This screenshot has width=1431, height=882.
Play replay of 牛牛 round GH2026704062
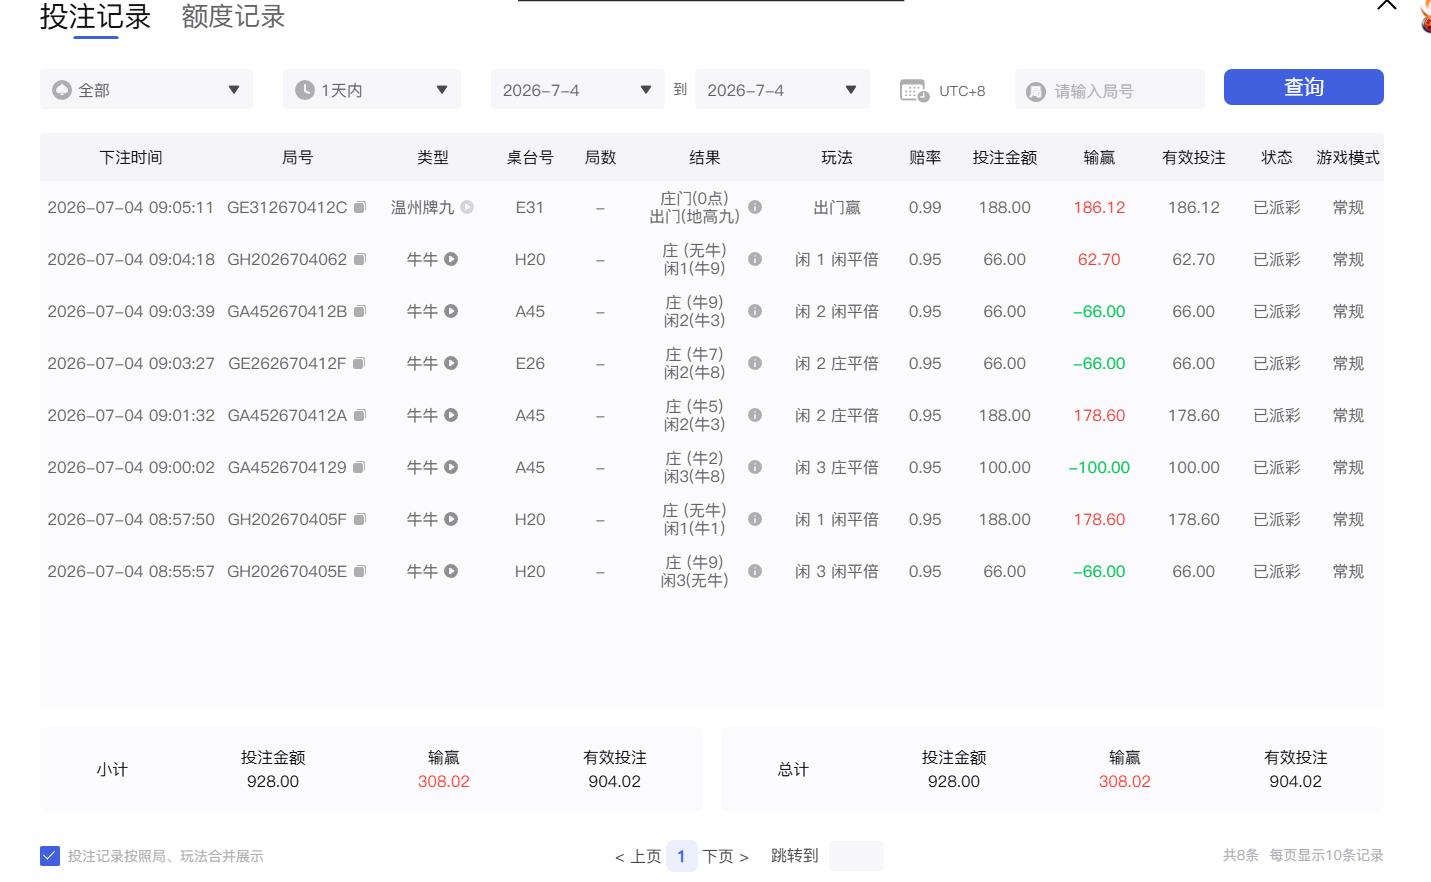451,259
